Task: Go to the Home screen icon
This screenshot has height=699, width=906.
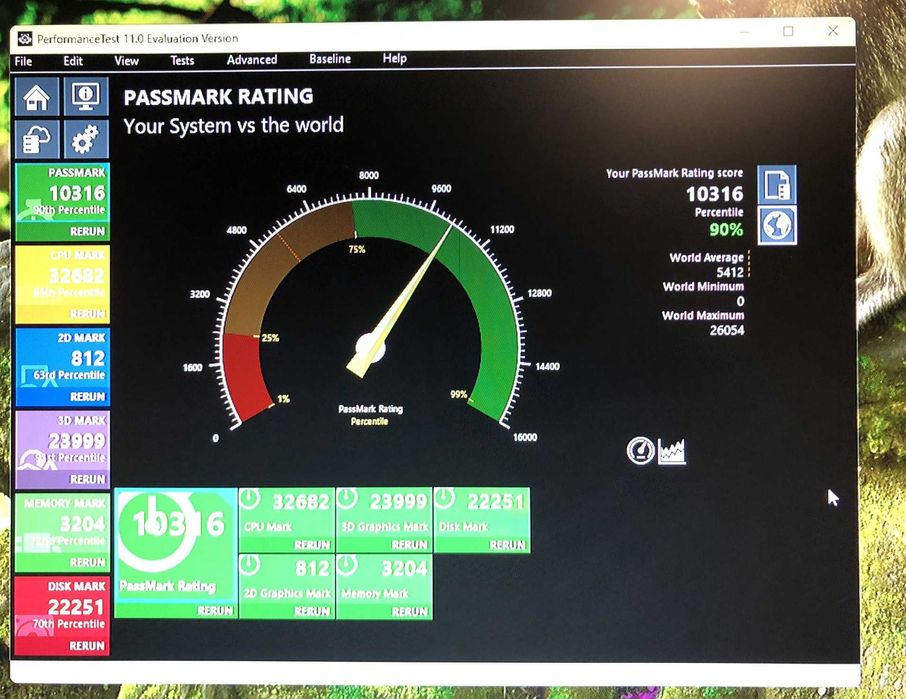Action: (36, 97)
